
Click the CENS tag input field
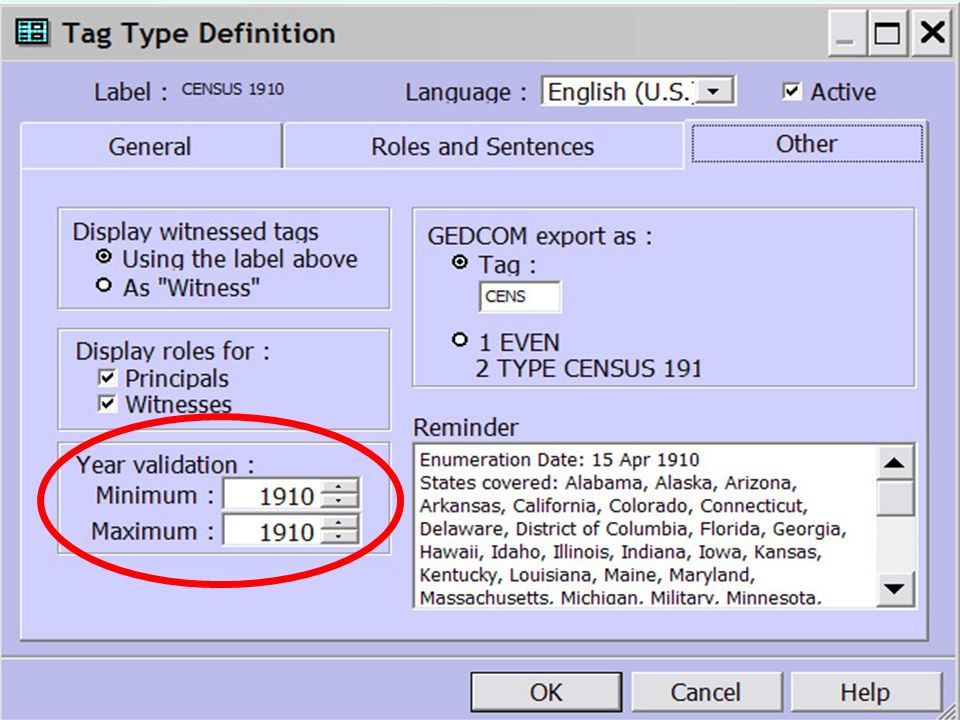pos(519,296)
